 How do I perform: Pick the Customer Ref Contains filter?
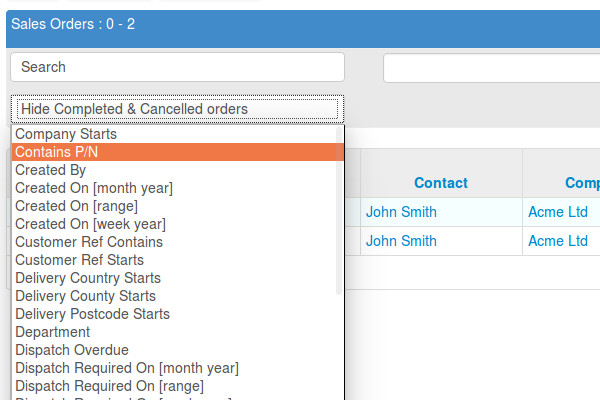click(x=89, y=242)
